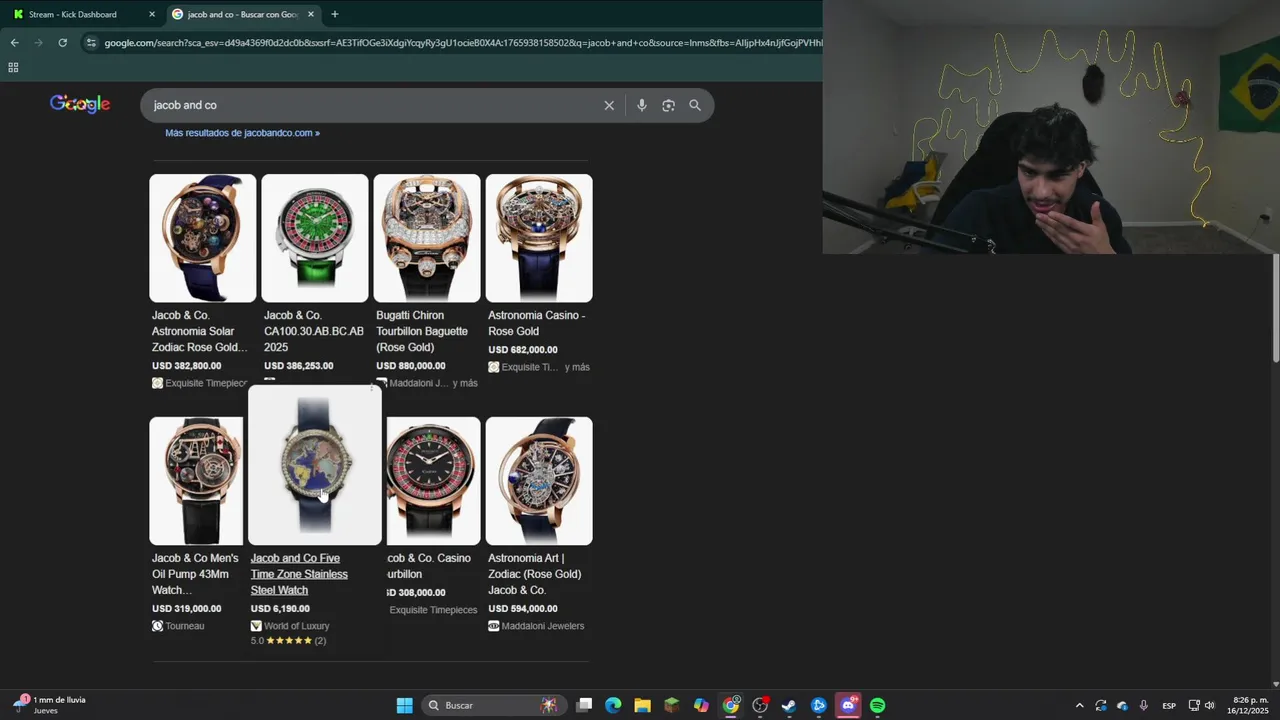Open Jacob and Co Five Time Zone link

[x=299, y=574]
